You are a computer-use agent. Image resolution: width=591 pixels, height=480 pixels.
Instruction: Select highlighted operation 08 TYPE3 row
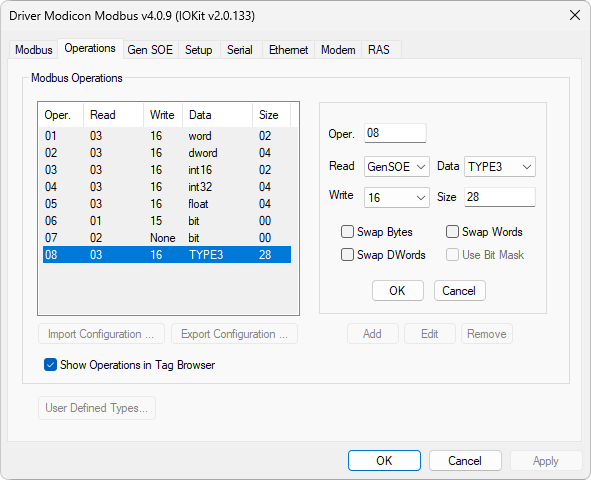point(167,255)
